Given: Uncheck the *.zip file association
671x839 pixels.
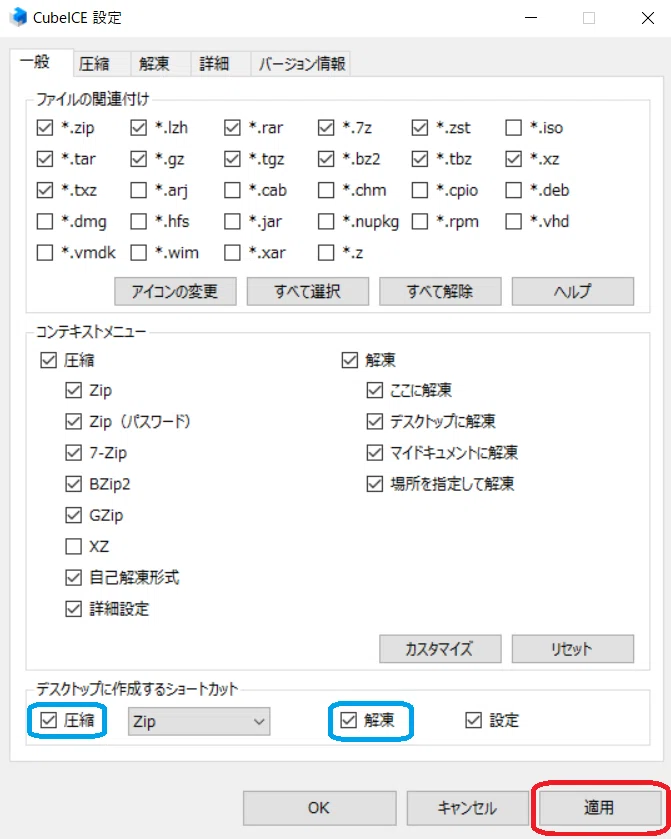Looking at the screenshot, I should click(45, 128).
